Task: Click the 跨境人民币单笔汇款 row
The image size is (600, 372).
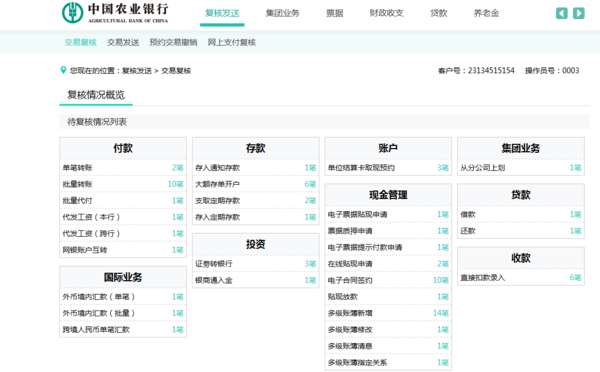Action: coord(123,330)
